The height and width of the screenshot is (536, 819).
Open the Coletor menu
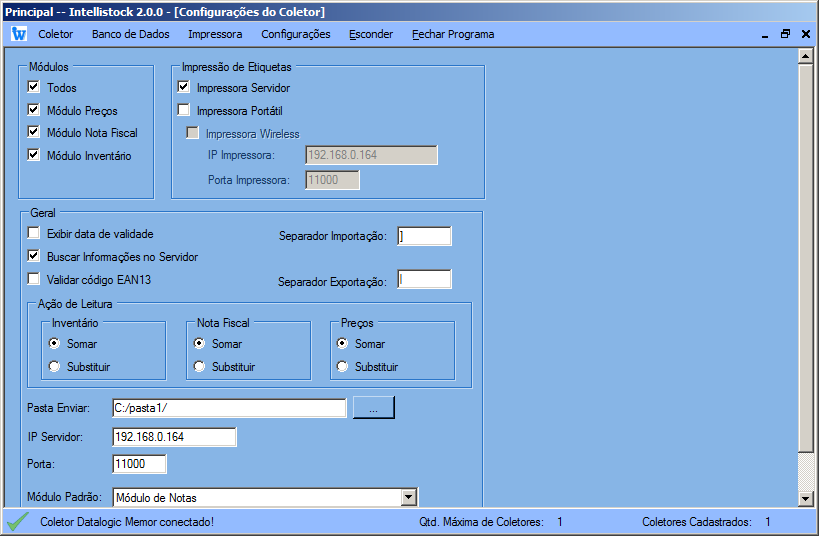pos(55,34)
